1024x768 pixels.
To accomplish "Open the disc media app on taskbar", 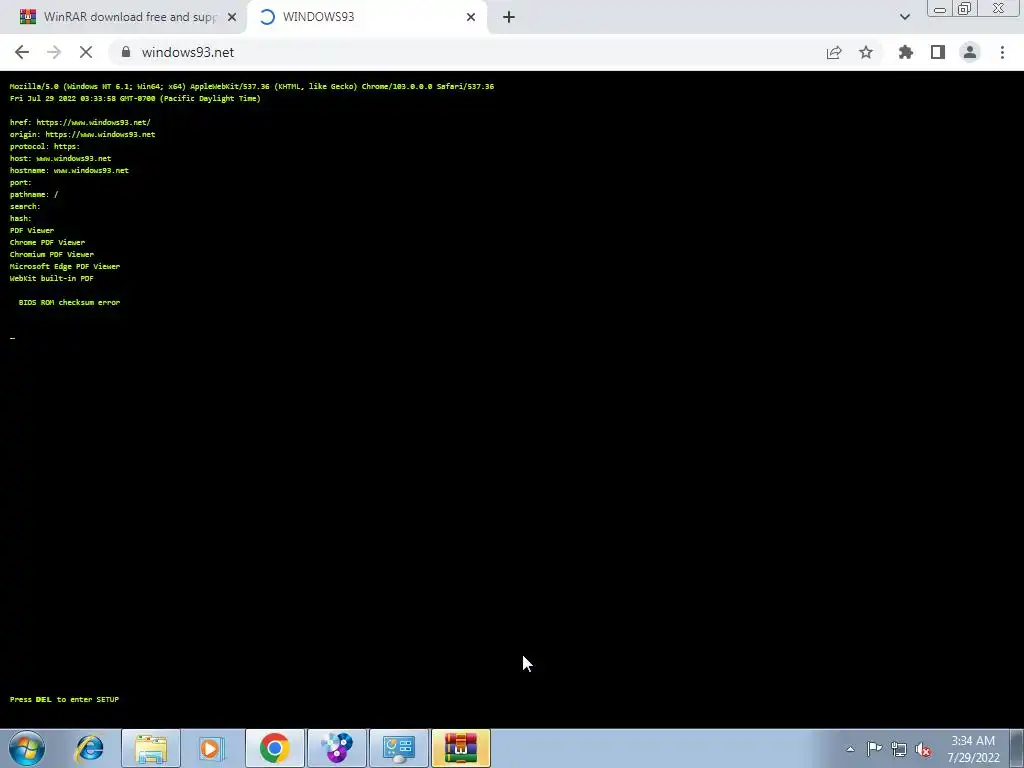I will pos(337,748).
